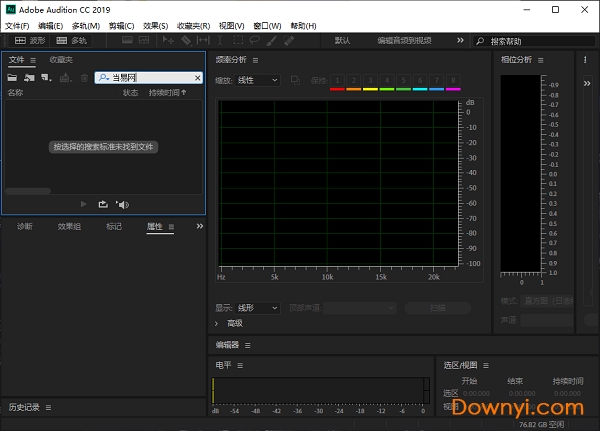Click the Open File folder icon

pos(13,77)
